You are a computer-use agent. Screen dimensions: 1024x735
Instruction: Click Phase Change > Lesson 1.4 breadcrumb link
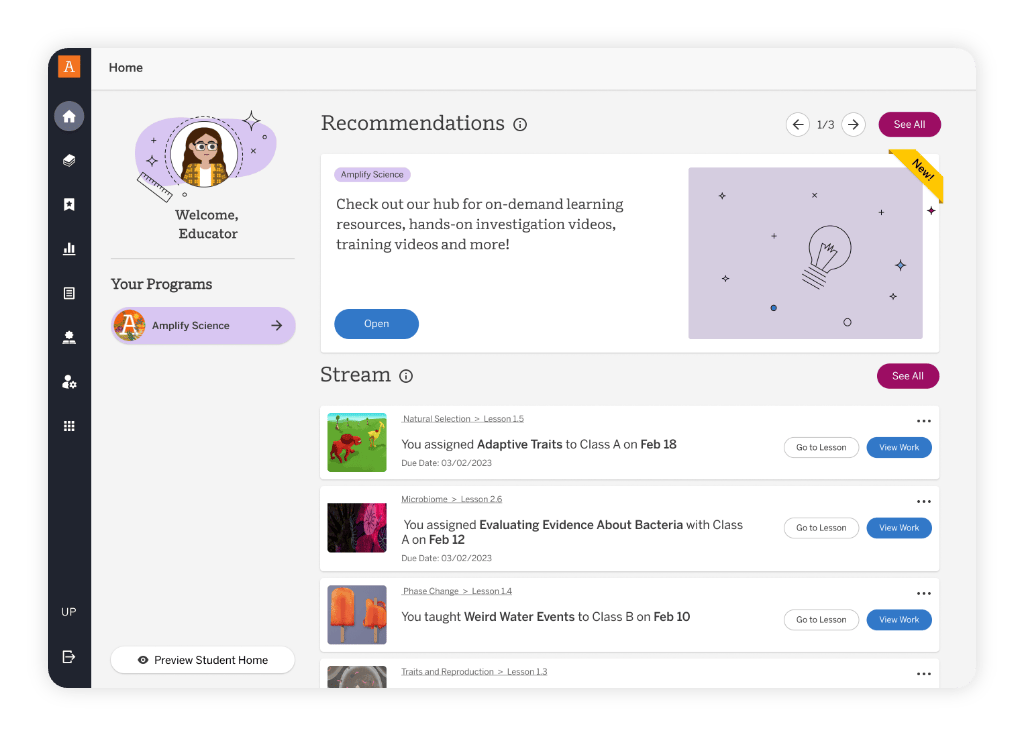457,592
